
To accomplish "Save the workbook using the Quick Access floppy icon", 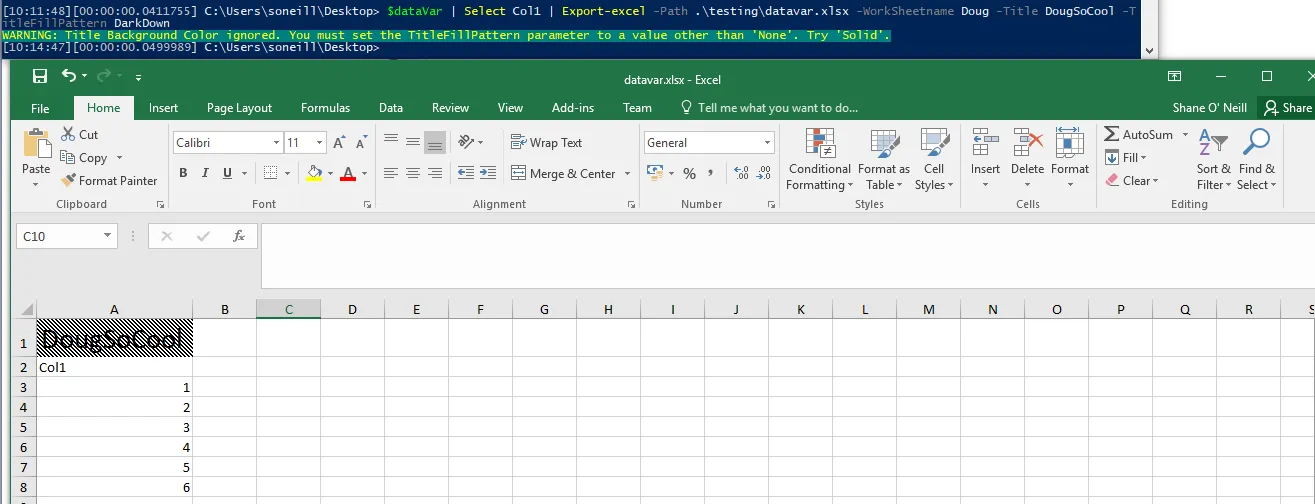I will click(40, 76).
